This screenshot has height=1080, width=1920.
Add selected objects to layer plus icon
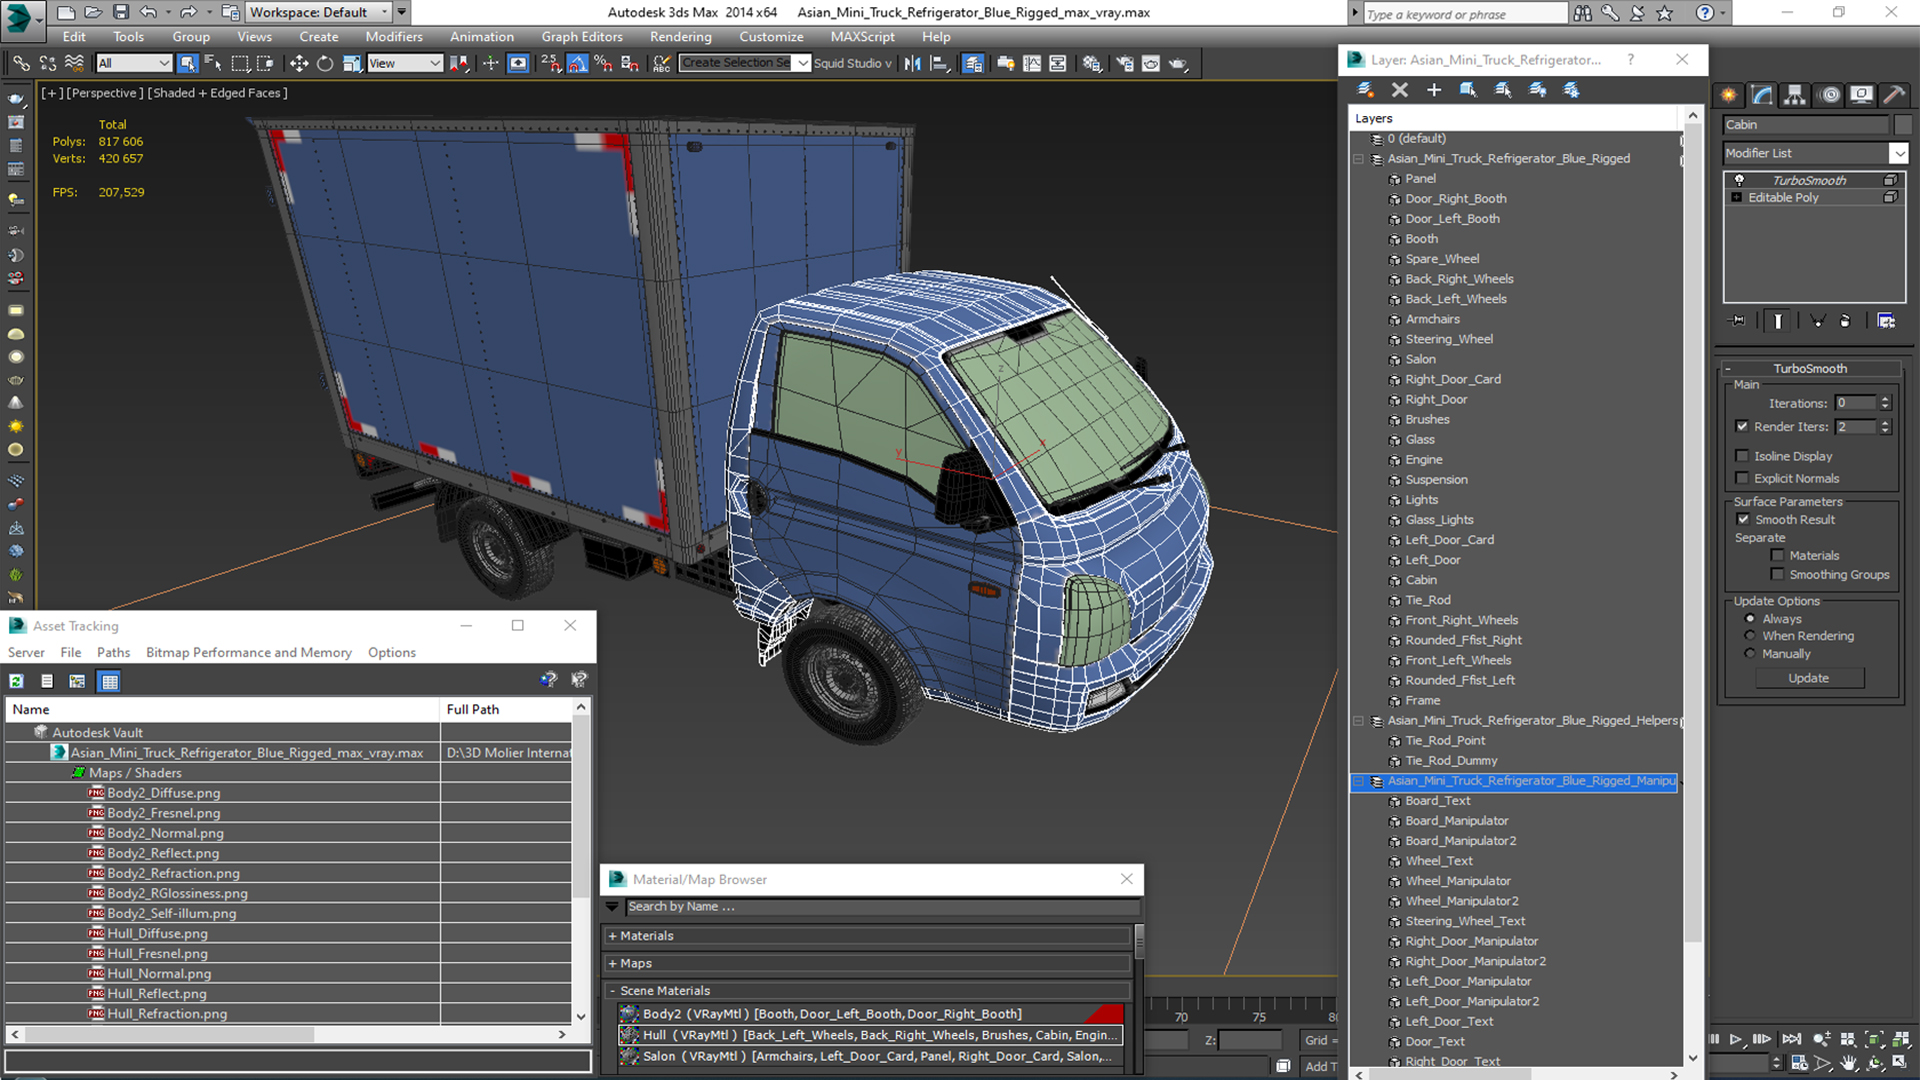pos(1434,90)
